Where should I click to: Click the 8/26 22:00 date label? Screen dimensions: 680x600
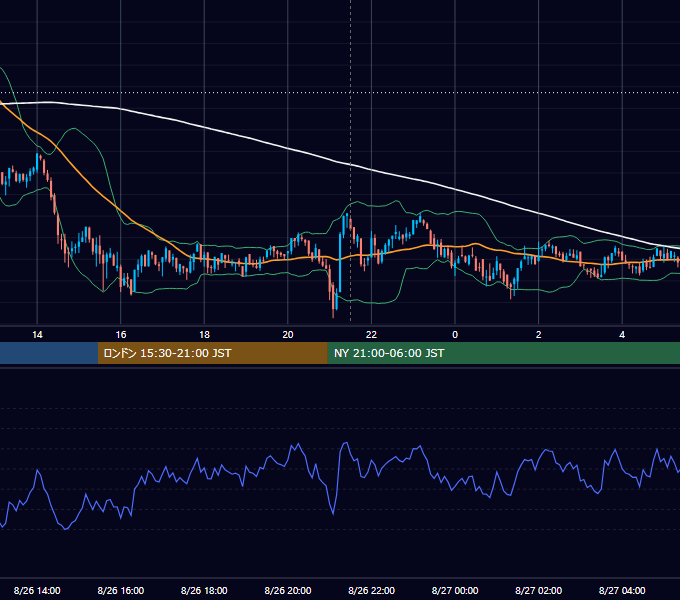coord(371,590)
